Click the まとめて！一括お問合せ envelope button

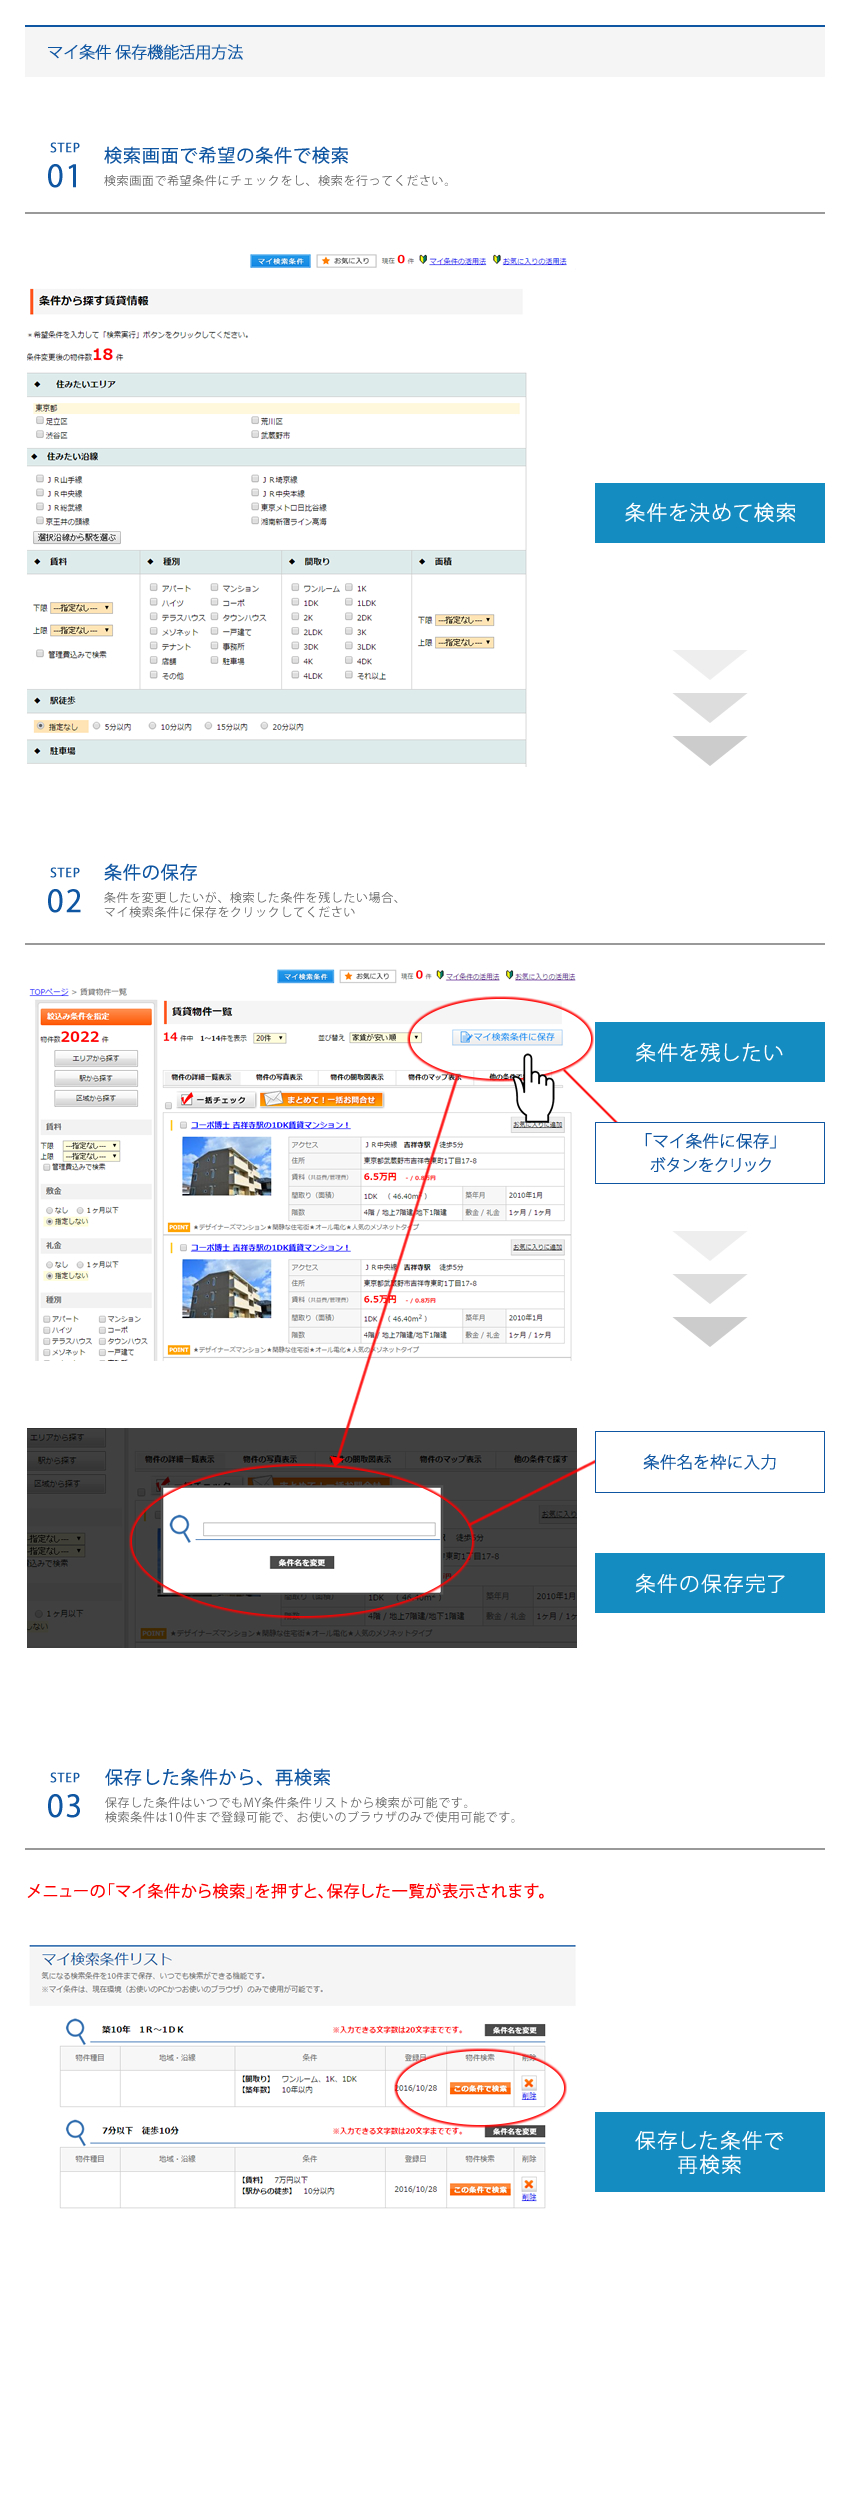point(321,1099)
